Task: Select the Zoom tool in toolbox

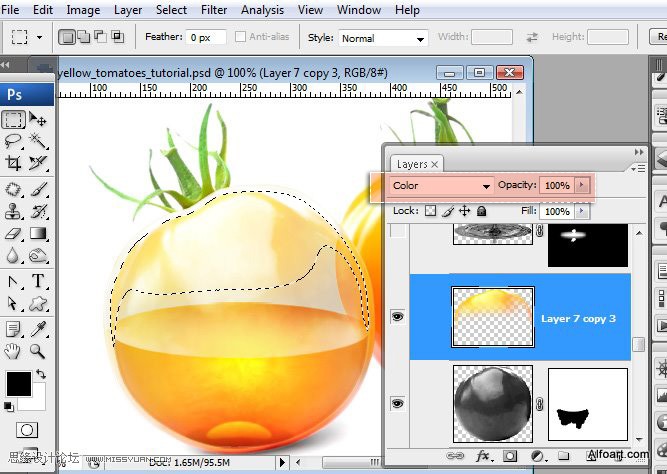Action: tap(38, 351)
